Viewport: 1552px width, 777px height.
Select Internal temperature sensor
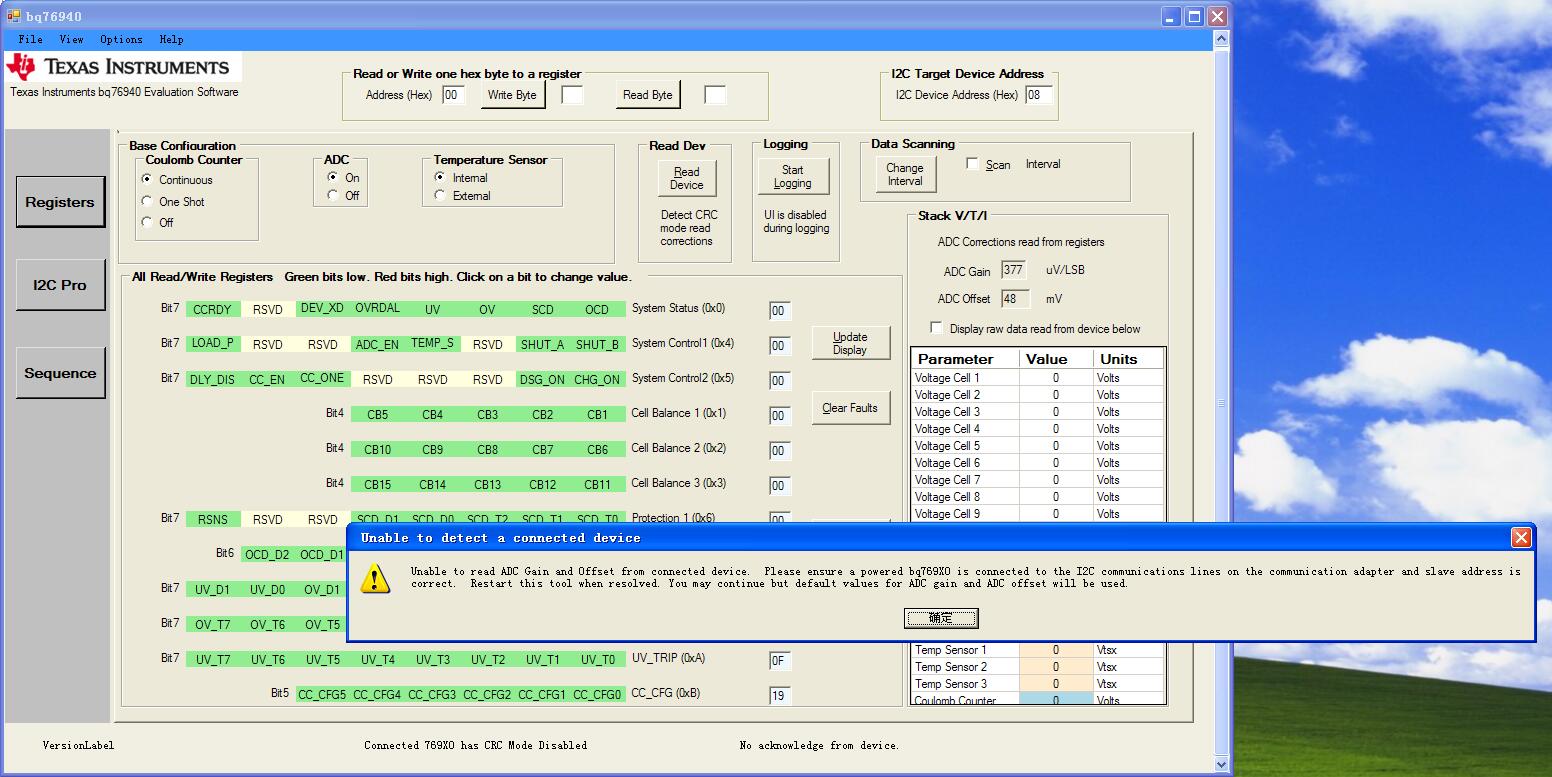(461, 178)
